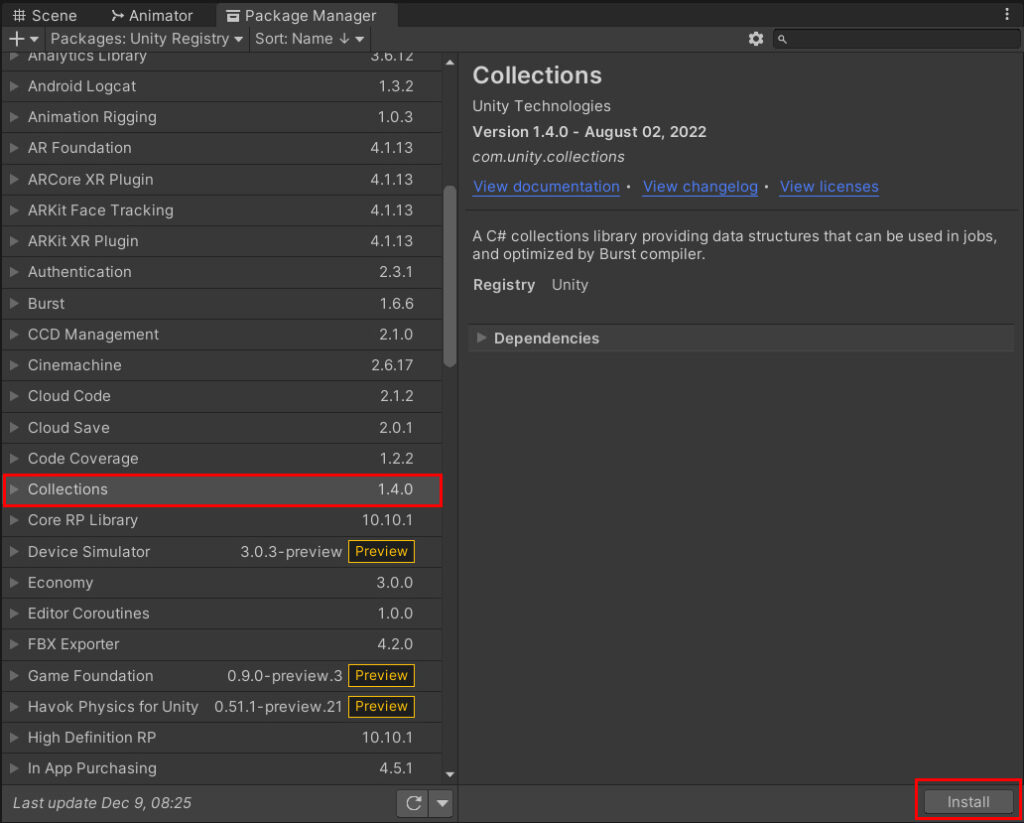This screenshot has height=823, width=1024.
Task: Open the View documentation link
Action: pyautogui.click(x=546, y=187)
